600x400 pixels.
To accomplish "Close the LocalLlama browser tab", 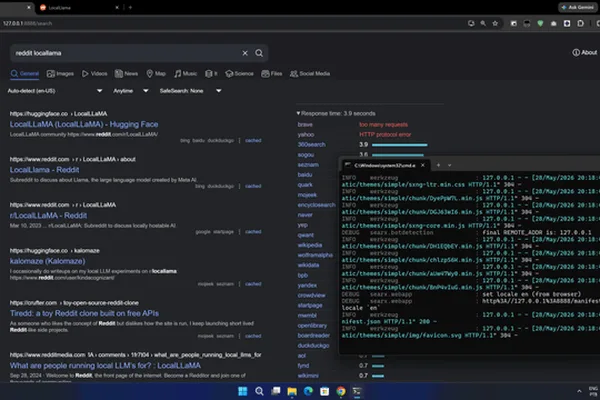I will (x=117, y=7).
